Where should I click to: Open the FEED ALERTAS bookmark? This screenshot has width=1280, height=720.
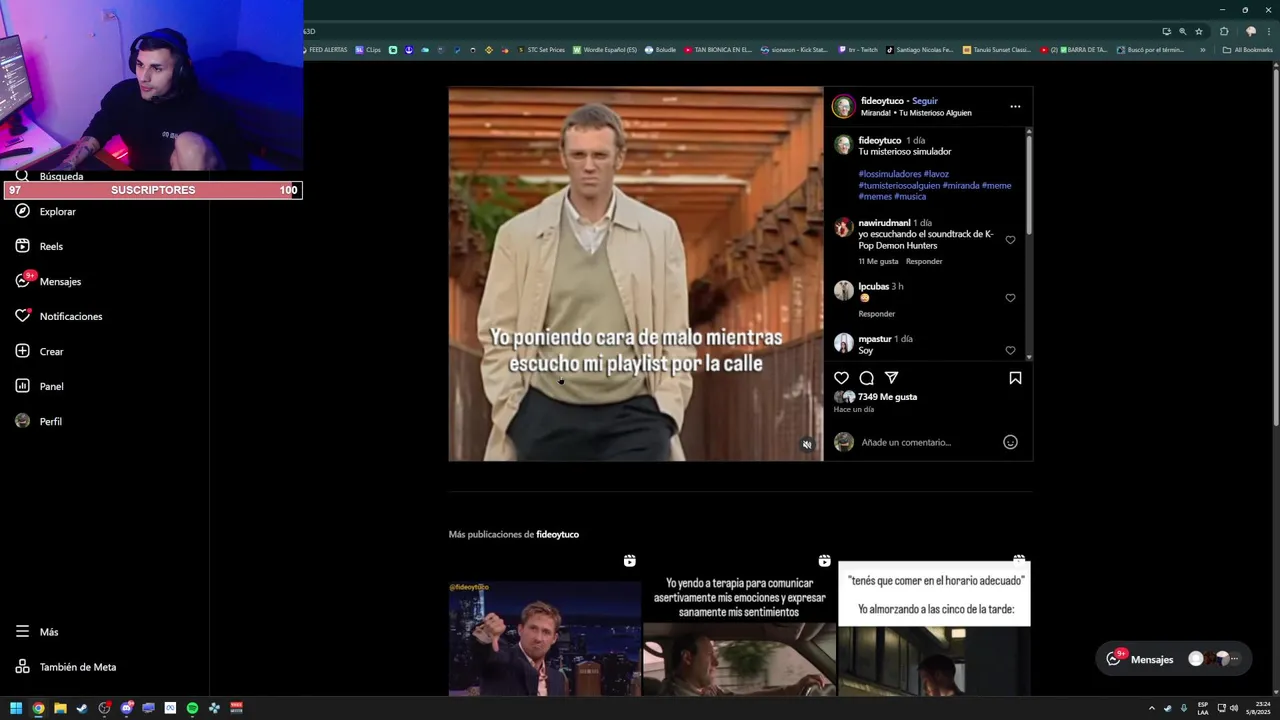click(325, 49)
